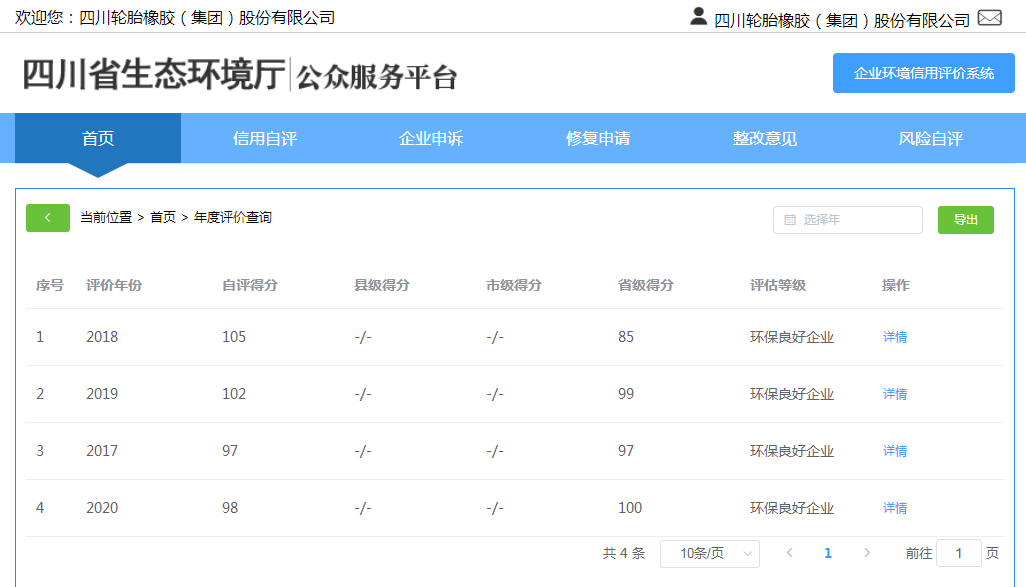Click the 评价年份 column header
This screenshot has height=587, width=1026.
tap(114, 285)
